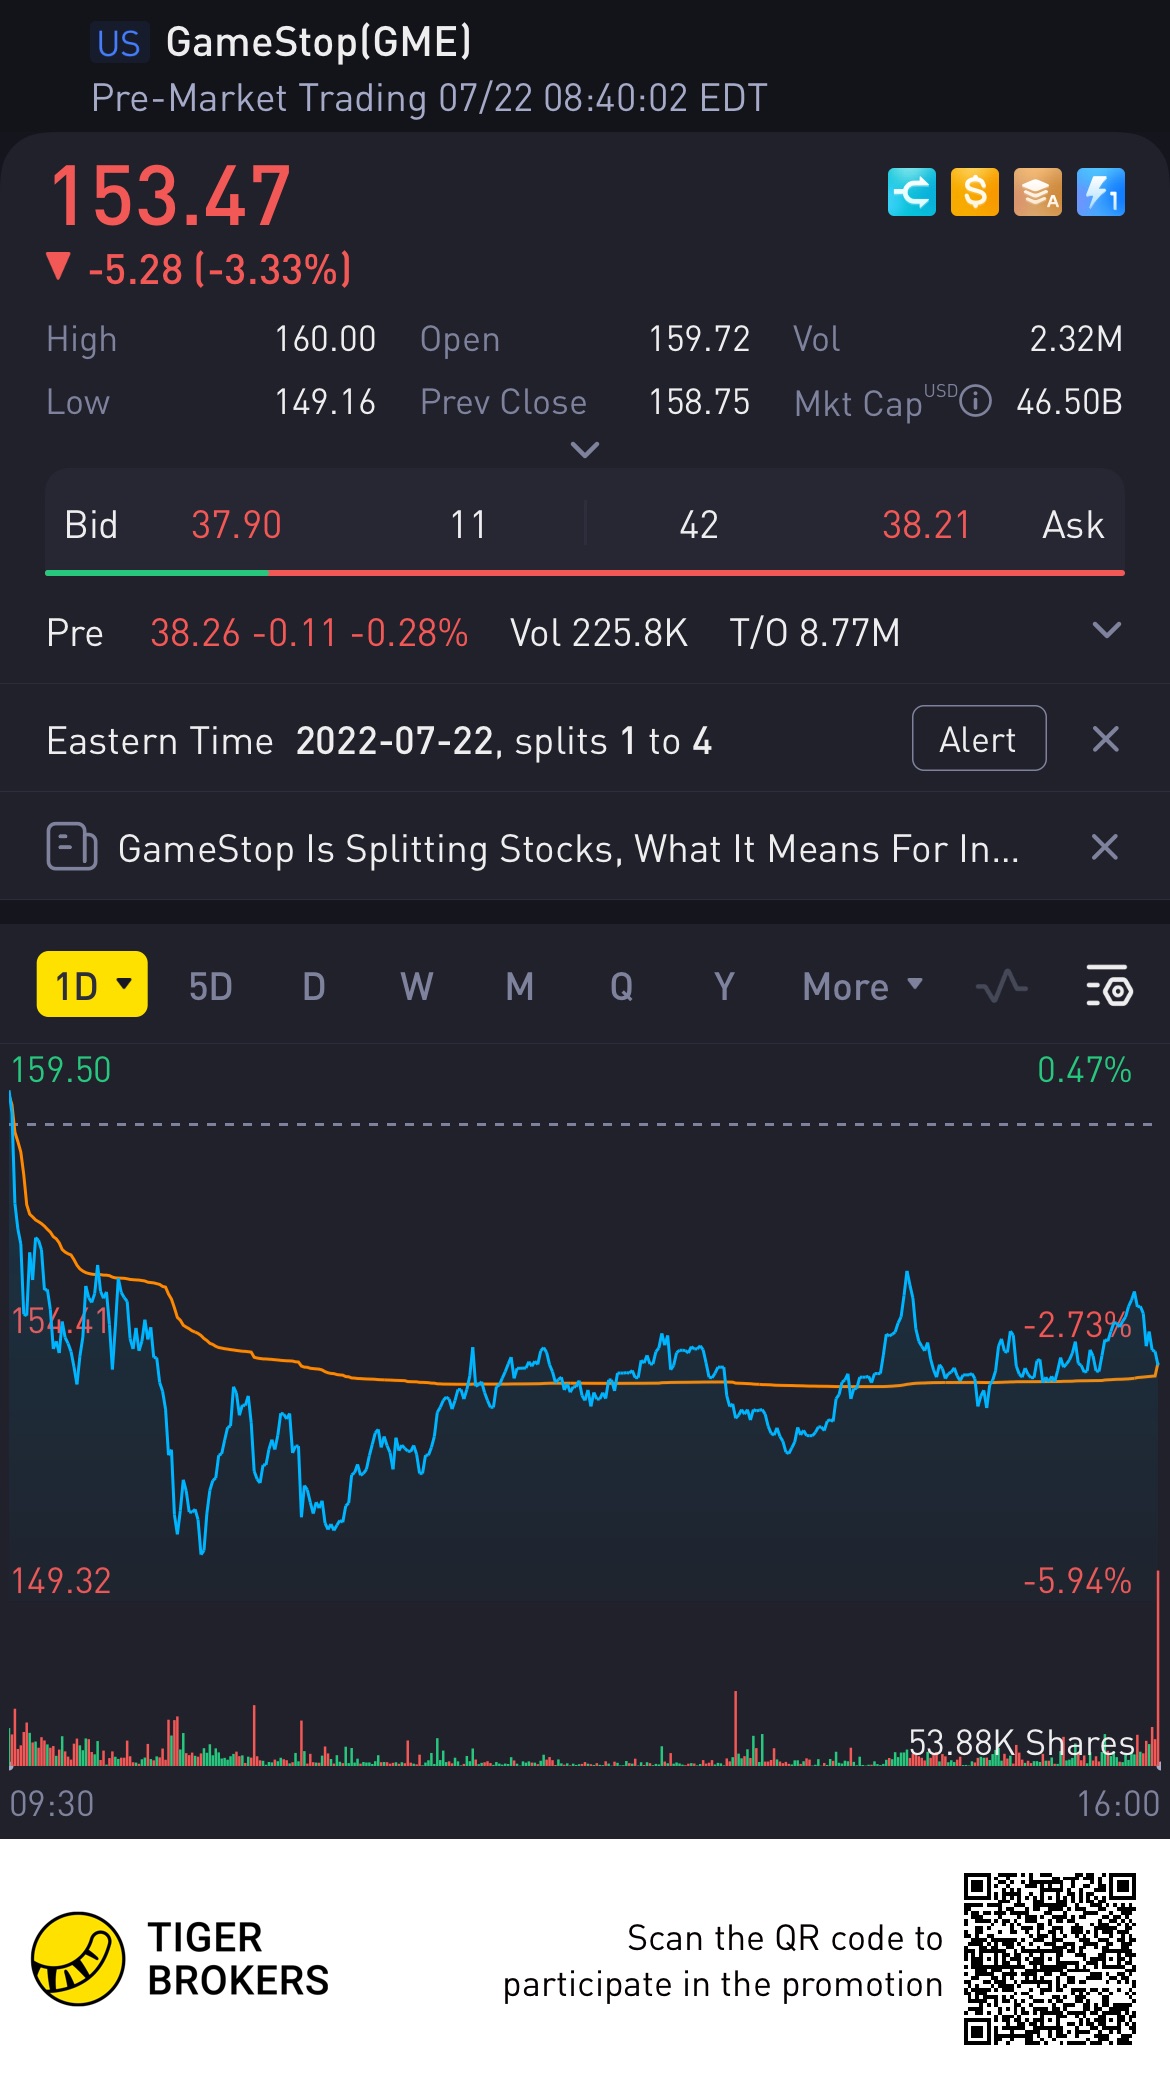The height and width of the screenshot is (2079, 1170).
Task: Dismiss the stock split notice
Action: 1105,739
